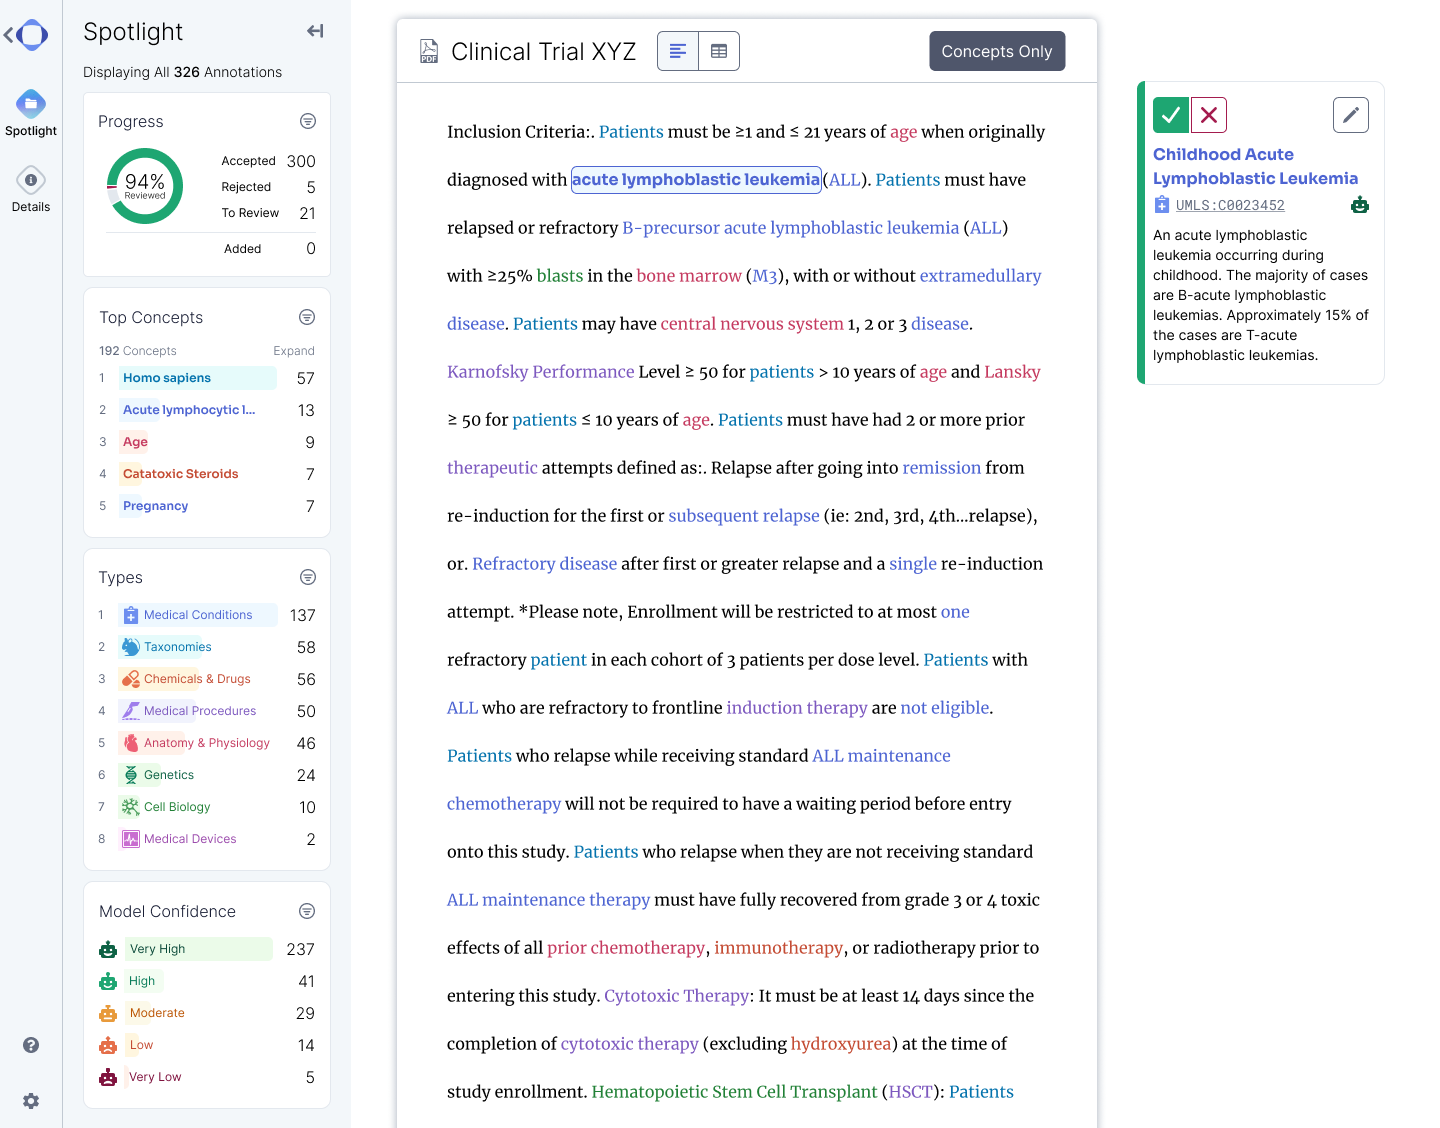Click the Low confidence robot icon
Image resolution: width=1440 pixels, height=1128 pixels.
coord(108,1045)
